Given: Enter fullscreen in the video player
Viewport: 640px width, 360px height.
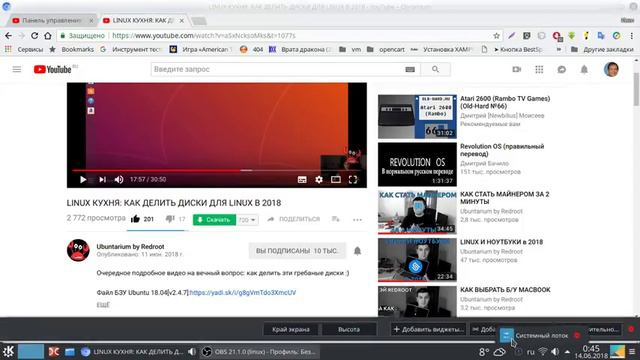Looking at the screenshot, I should (x=353, y=180).
